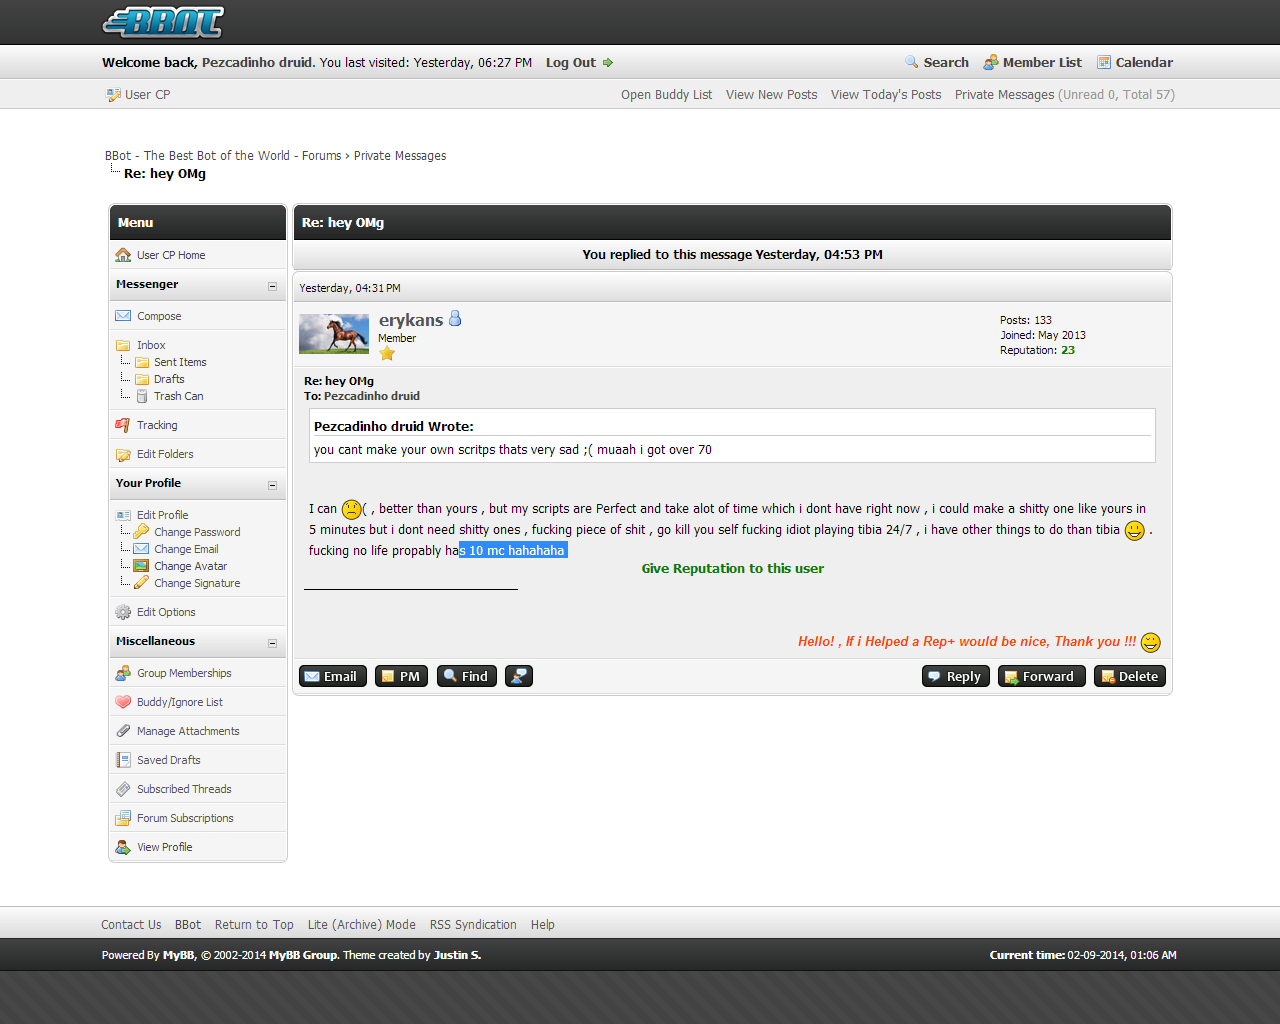The image size is (1280, 1024).
Task: Collapse the Miscellaneous section
Action: (x=272, y=643)
